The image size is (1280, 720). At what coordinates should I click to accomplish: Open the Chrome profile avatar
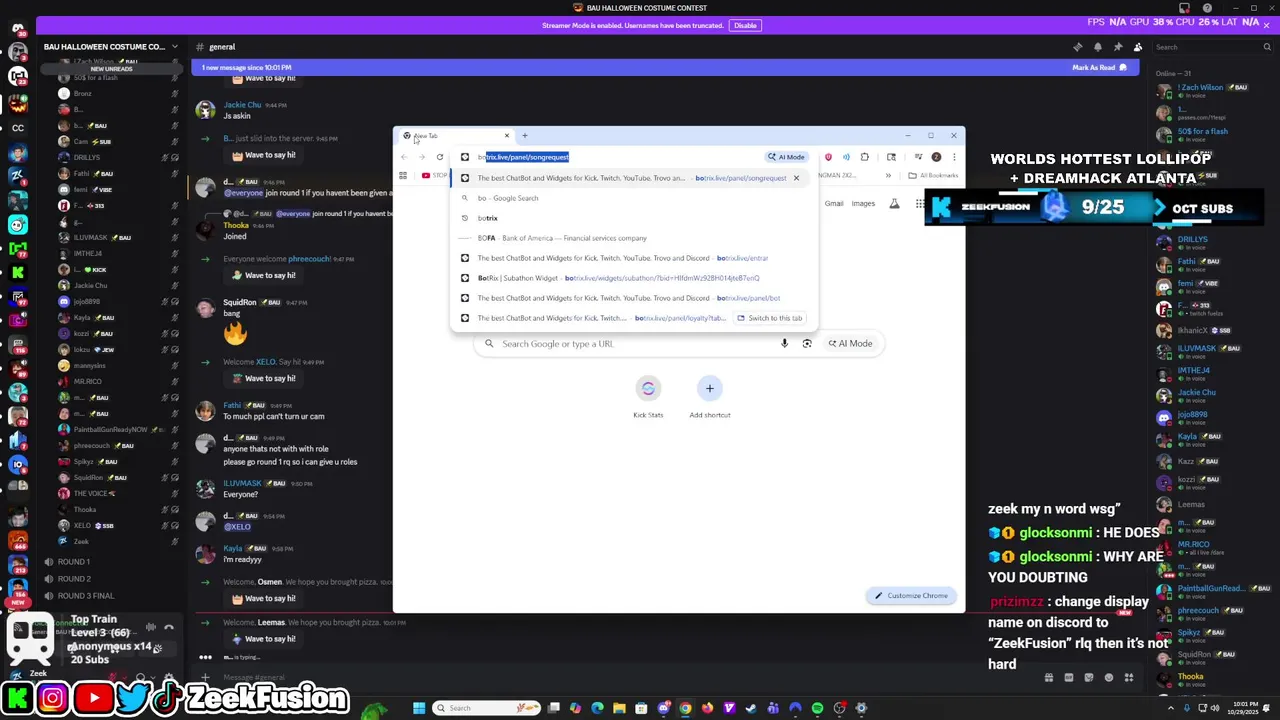click(x=936, y=157)
